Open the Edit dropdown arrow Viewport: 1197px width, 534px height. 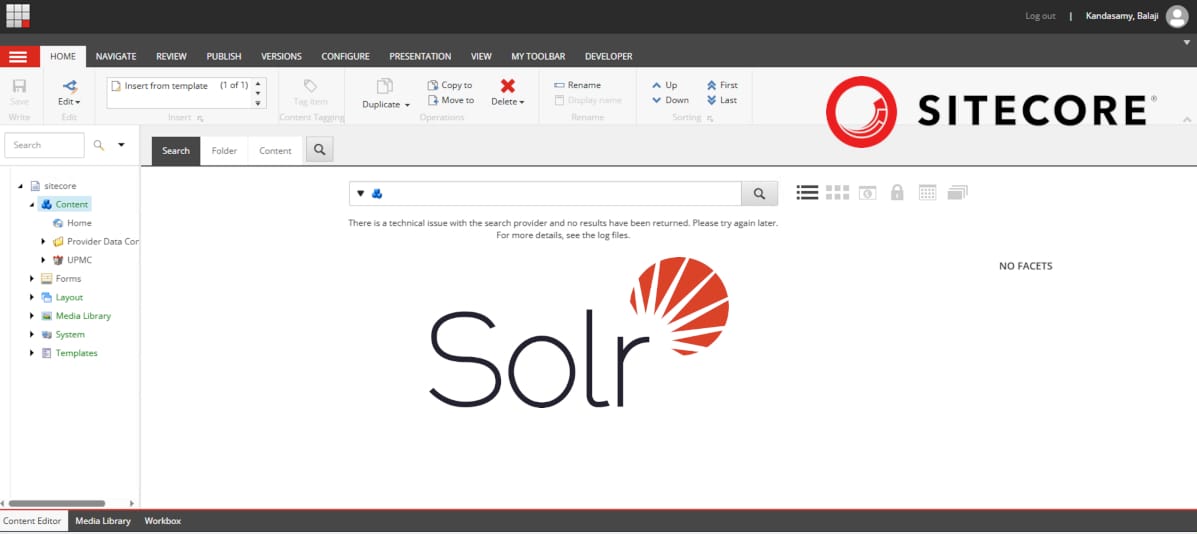click(x=78, y=102)
